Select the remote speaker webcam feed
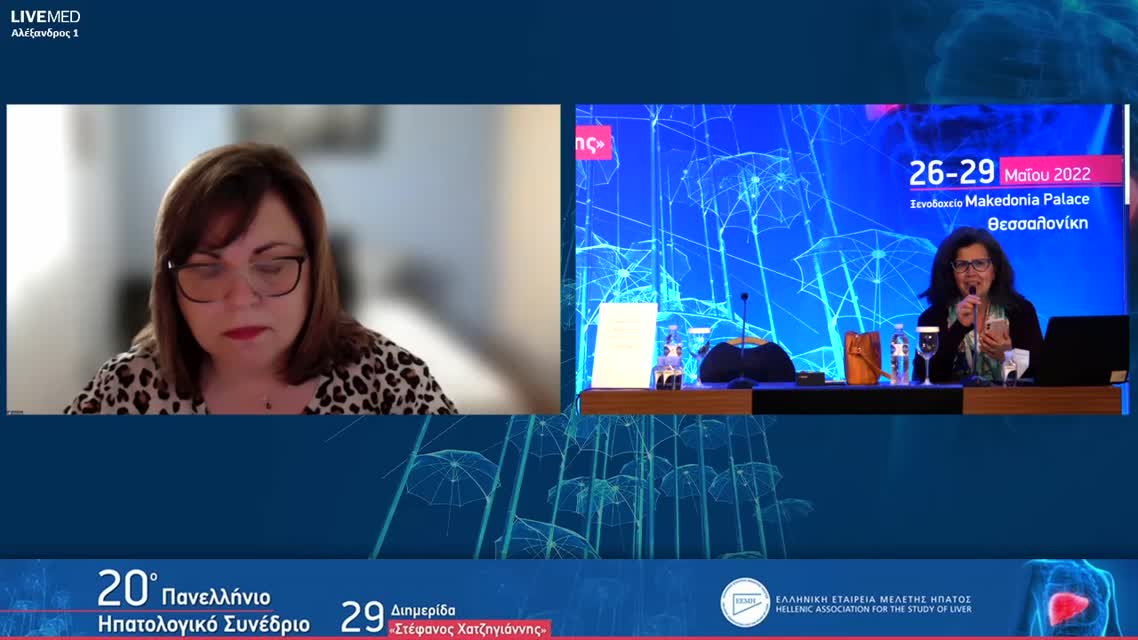Image resolution: width=1138 pixels, height=640 pixels. pyautogui.click(x=283, y=259)
